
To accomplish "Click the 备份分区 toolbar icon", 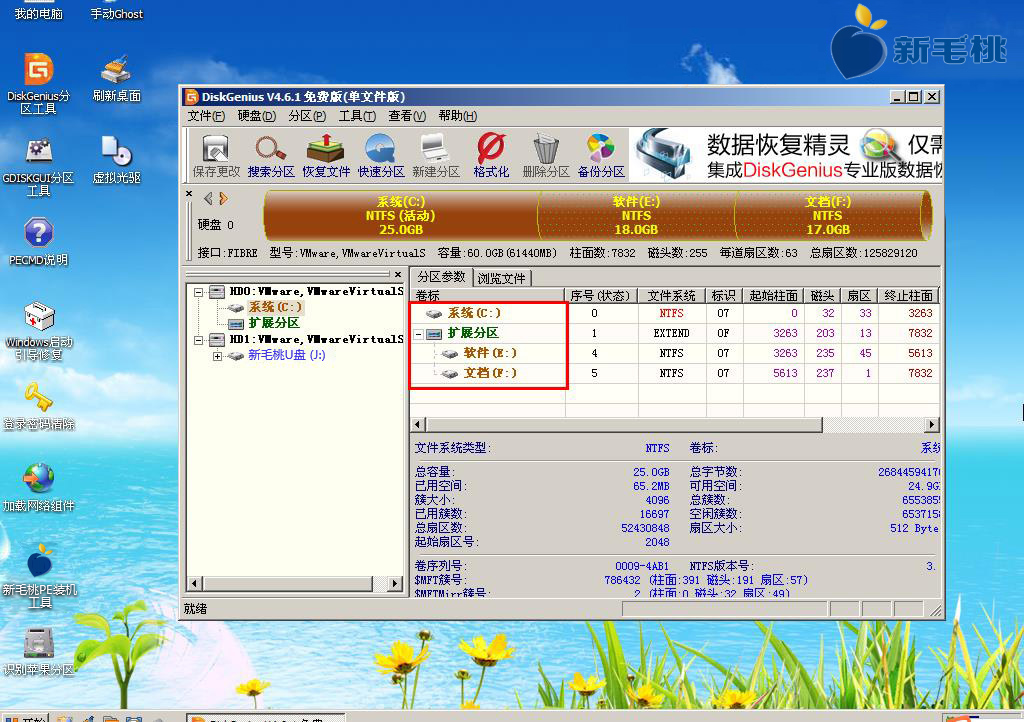I will coord(600,156).
